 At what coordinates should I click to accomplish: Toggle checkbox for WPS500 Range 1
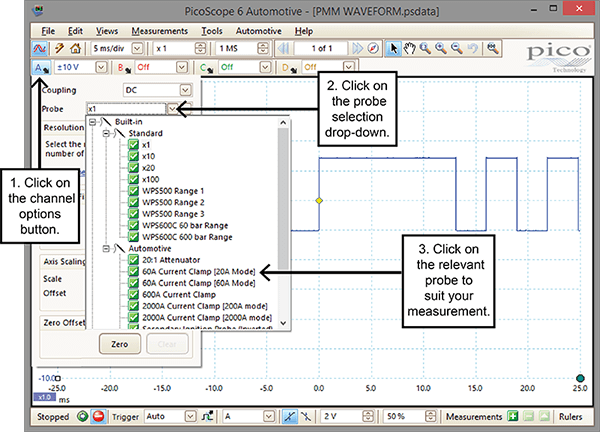click(133, 191)
